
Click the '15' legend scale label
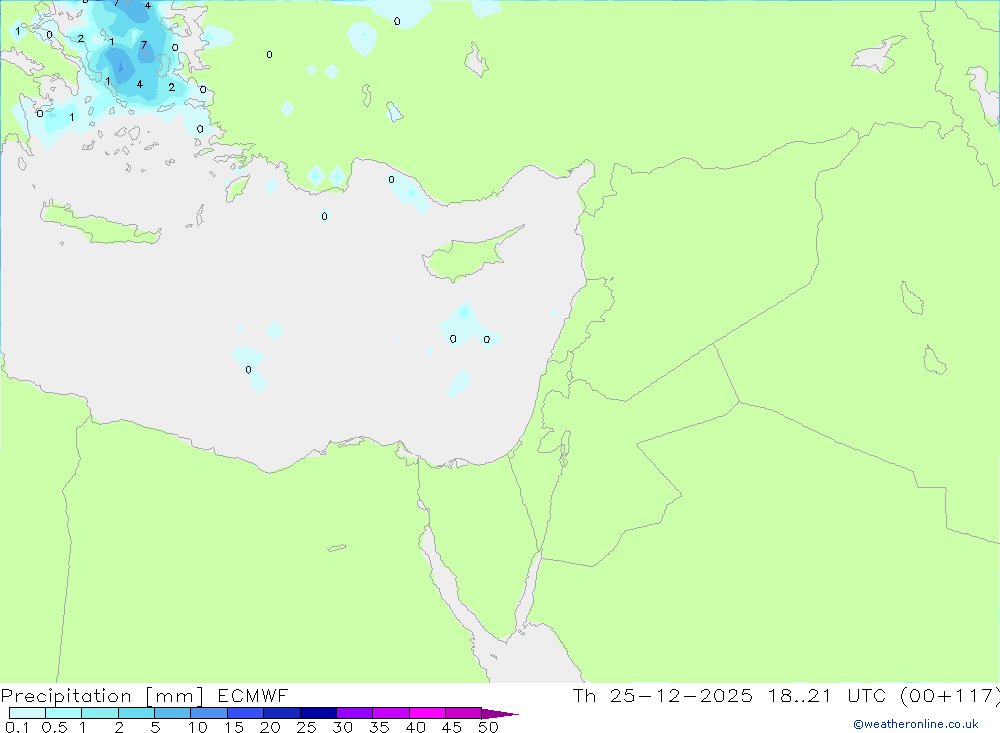234,727
